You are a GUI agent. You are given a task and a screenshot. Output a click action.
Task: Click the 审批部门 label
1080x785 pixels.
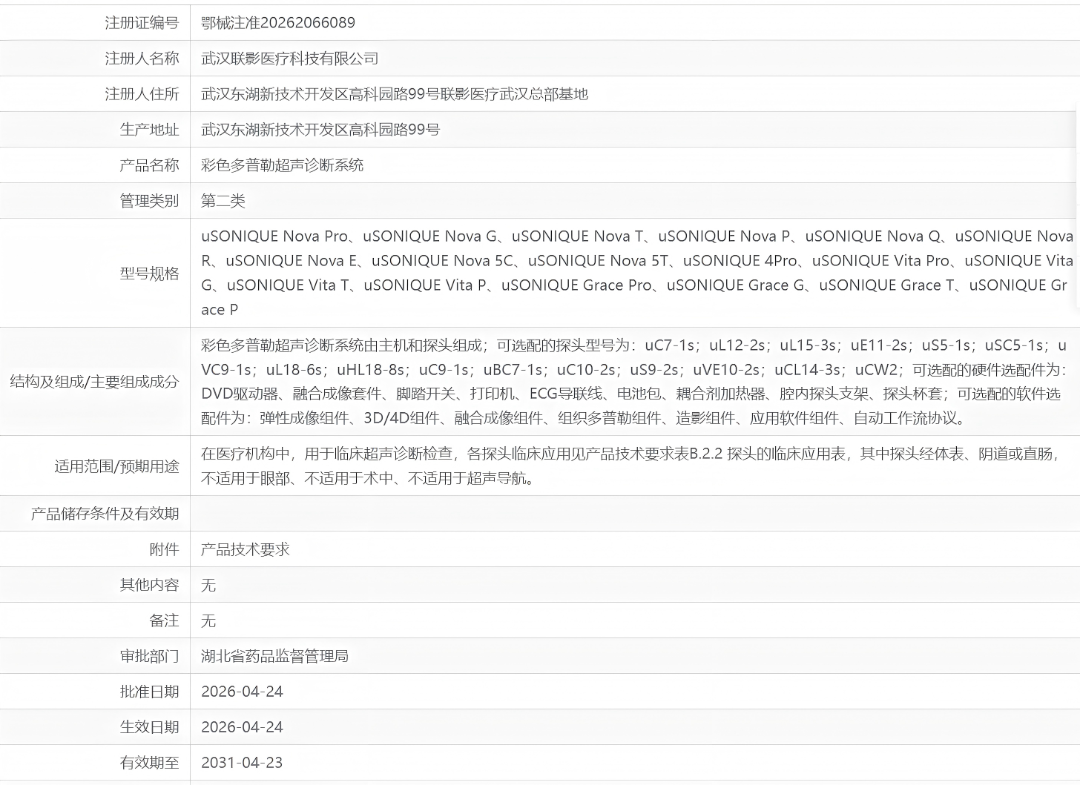tap(149, 656)
